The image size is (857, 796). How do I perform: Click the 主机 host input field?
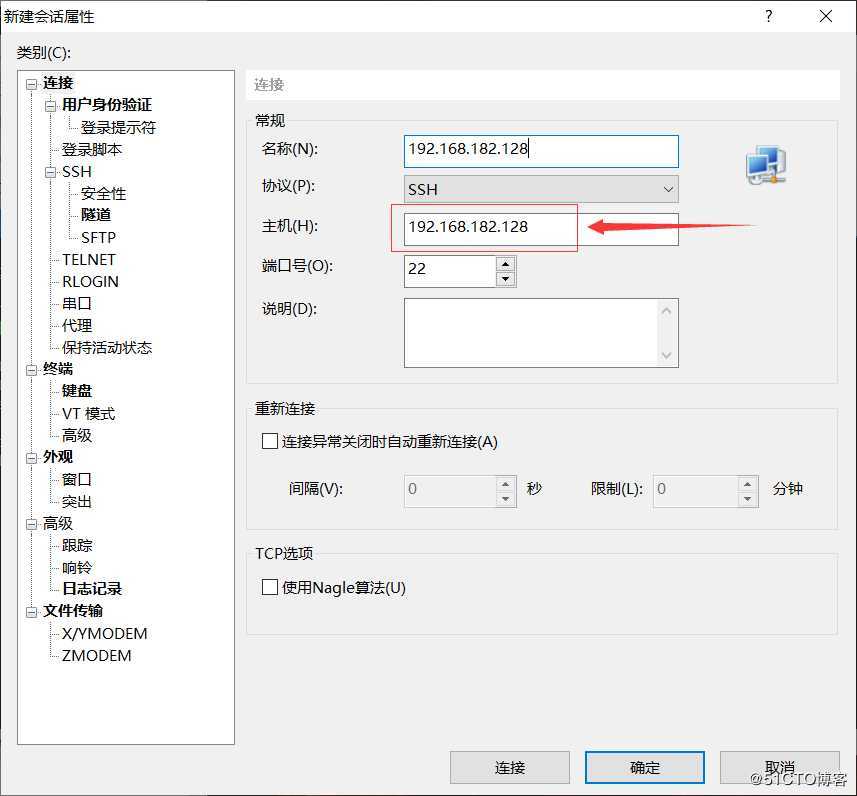point(541,229)
